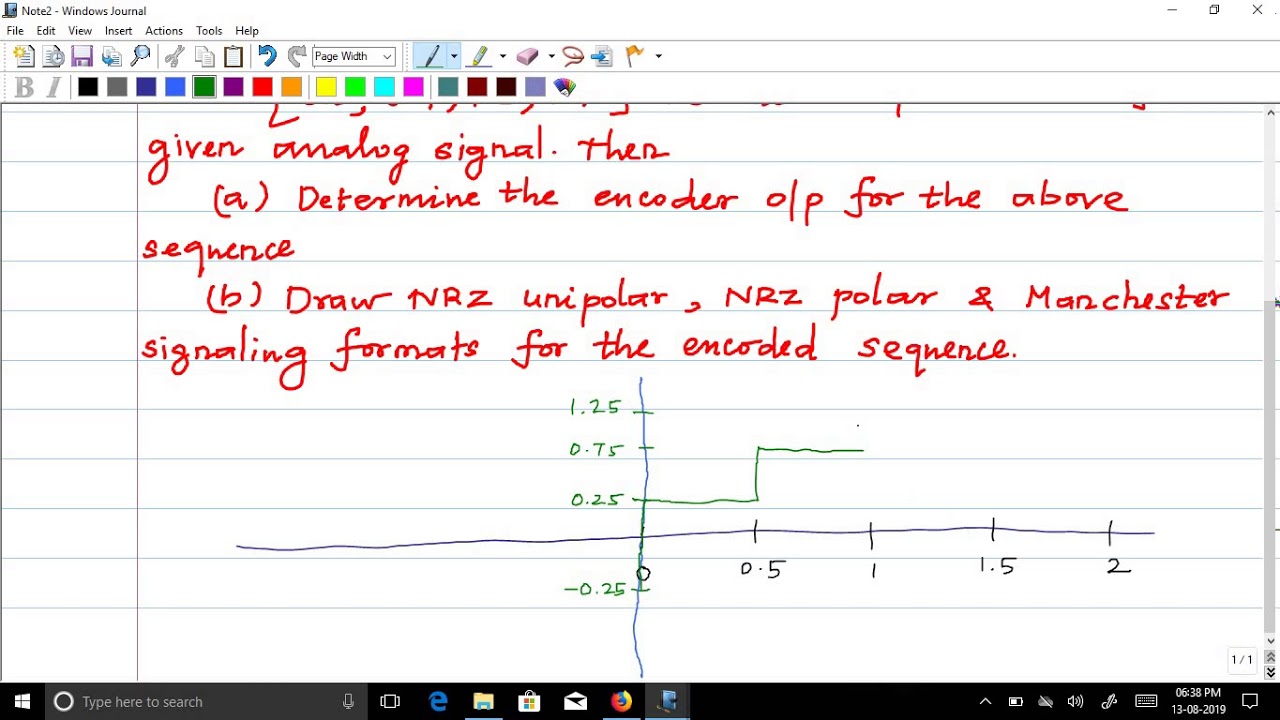This screenshot has height=720, width=1280.
Task: Open the custom ink colors palette icon
Action: [565, 87]
